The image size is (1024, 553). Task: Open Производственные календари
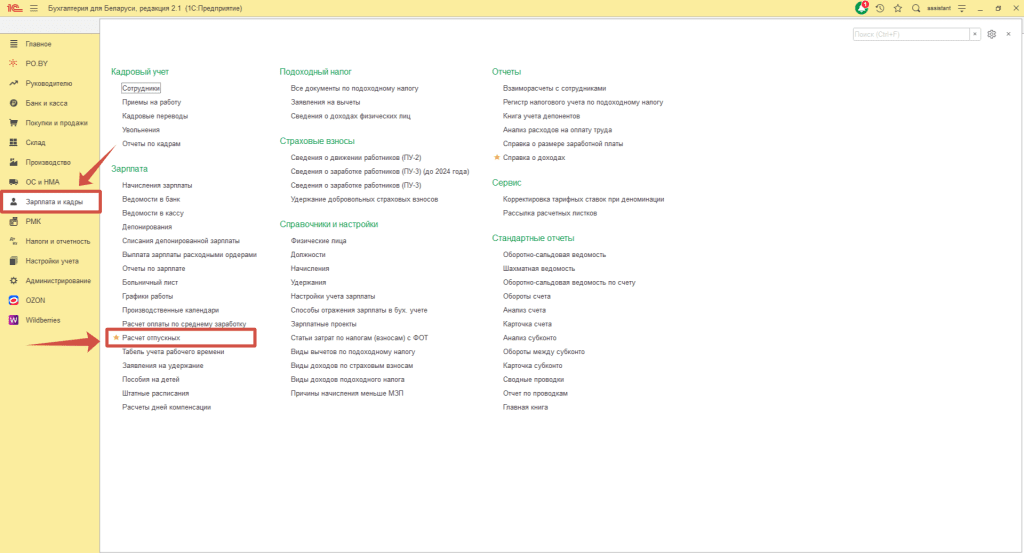[x=170, y=310]
